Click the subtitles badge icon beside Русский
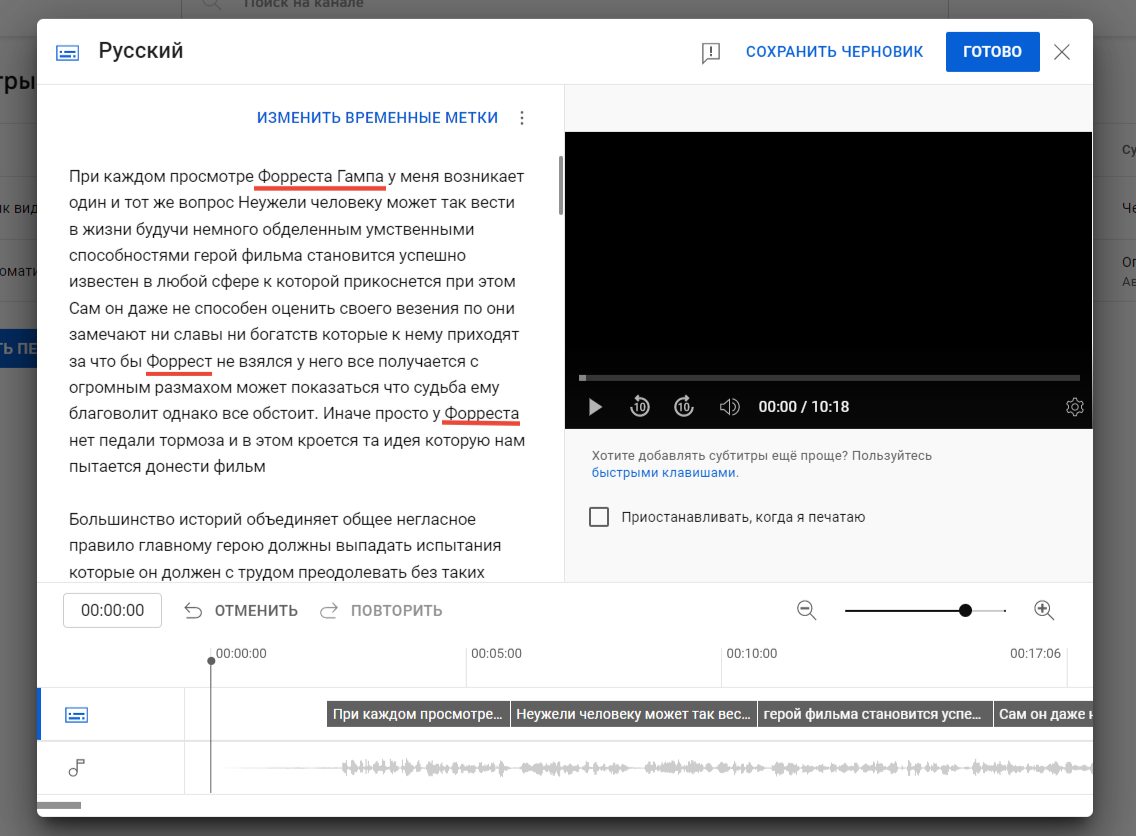Viewport: 1136px width, 836px height. point(66,51)
